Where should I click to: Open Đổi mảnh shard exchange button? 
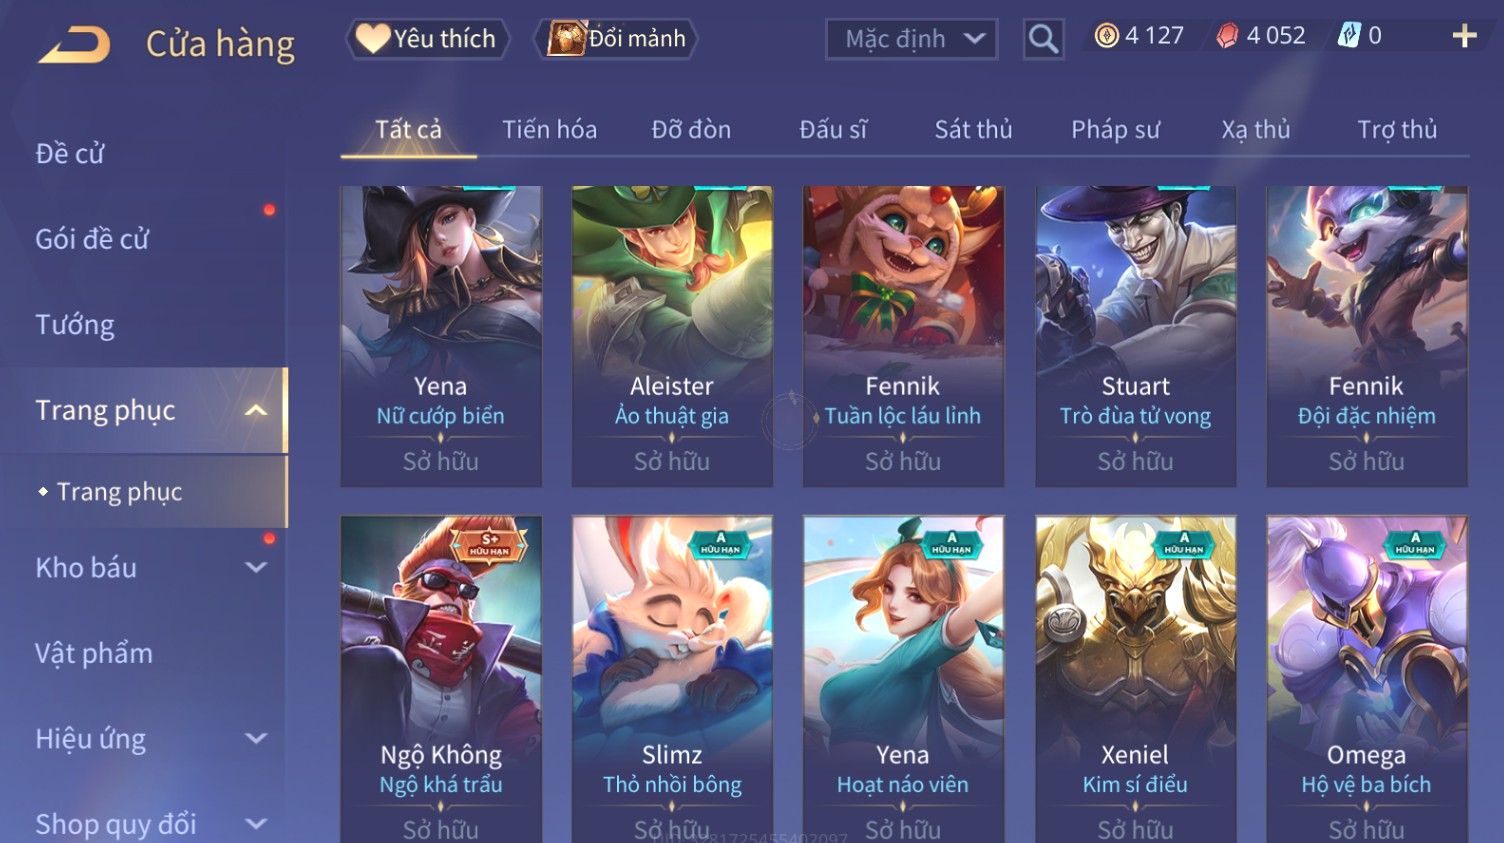coord(615,39)
